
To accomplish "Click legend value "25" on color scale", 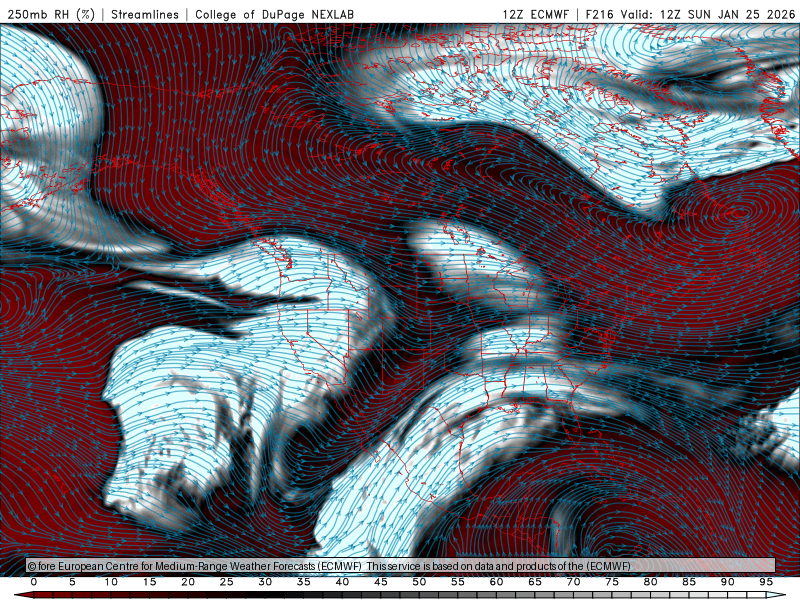I will (227, 582).
